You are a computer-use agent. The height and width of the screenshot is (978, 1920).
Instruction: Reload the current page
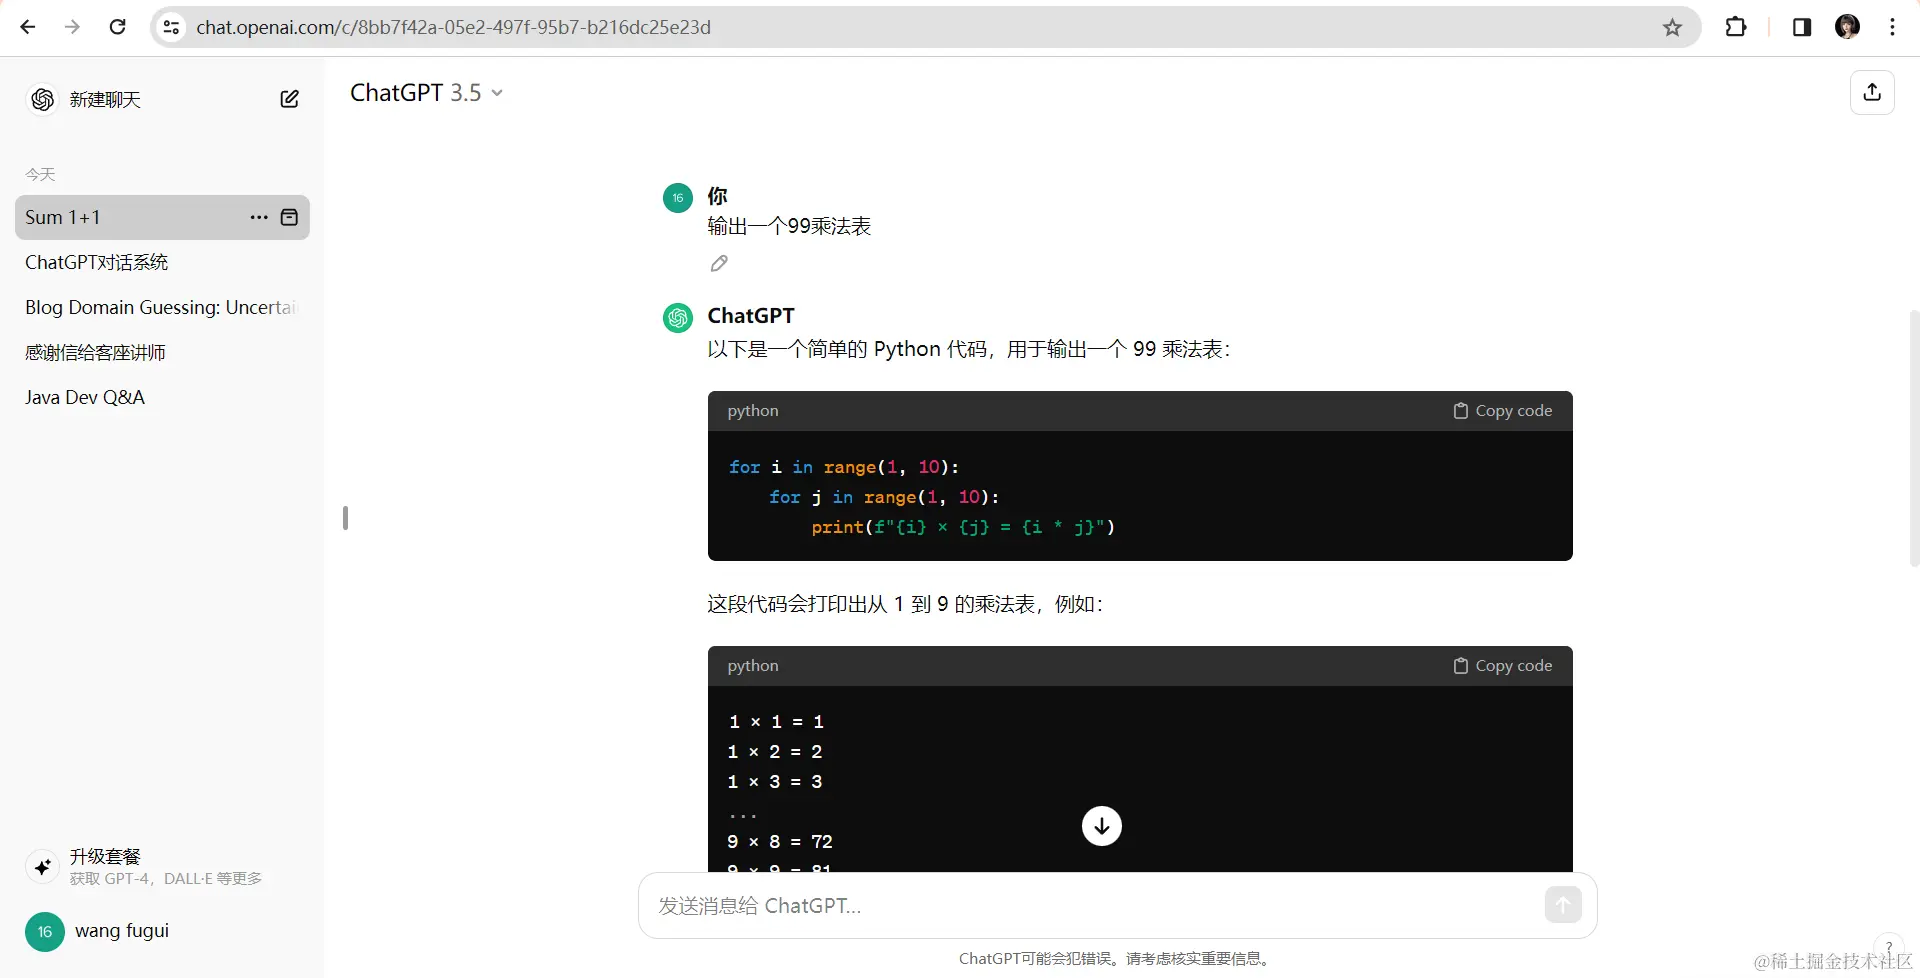[x=117, y=27]
